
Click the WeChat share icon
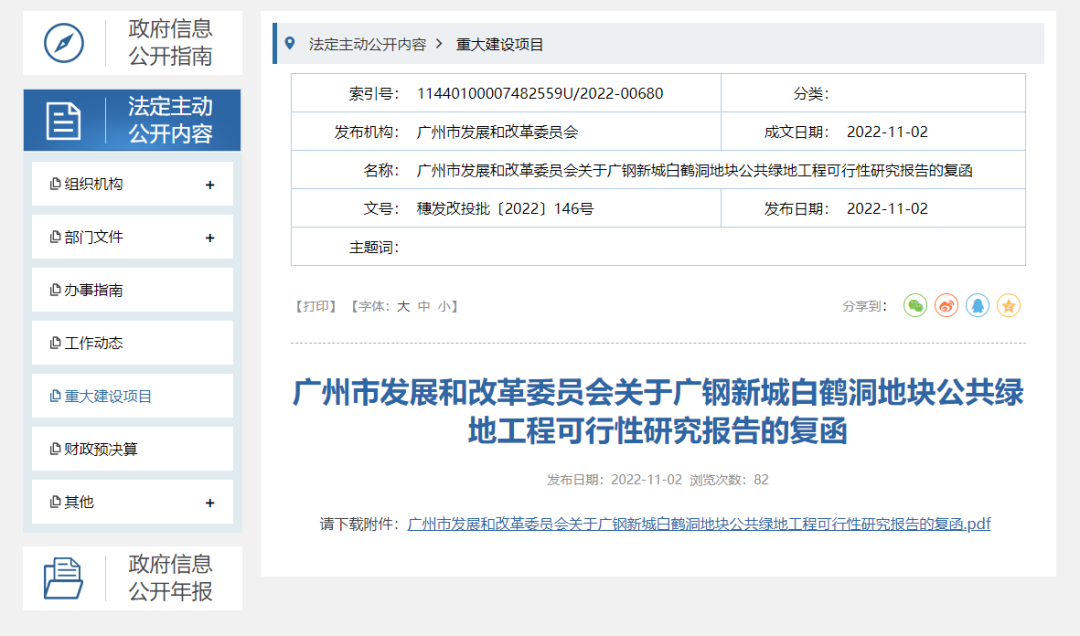point(915,305)
